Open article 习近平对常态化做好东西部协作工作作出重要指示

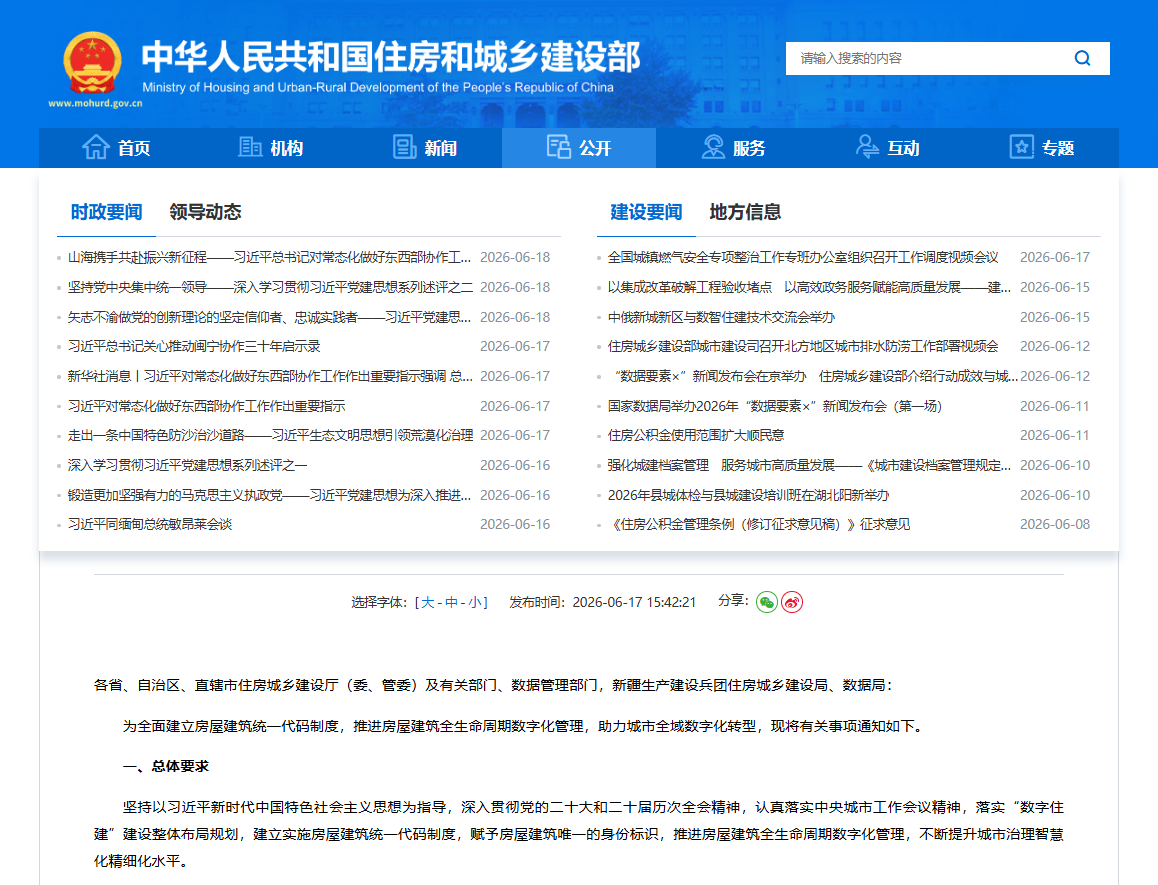point(206,406)
